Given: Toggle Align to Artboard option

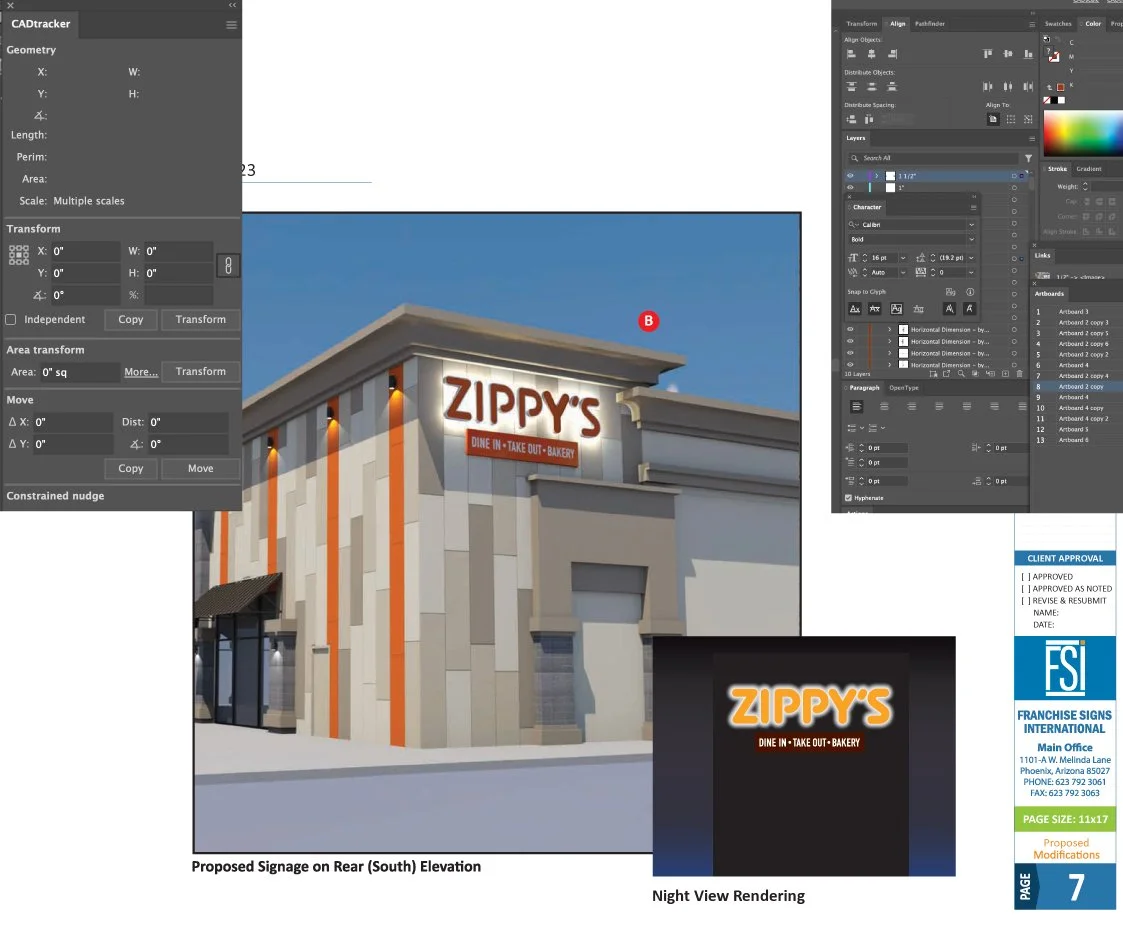Looking at the screenshot, I should tap(993, 120).
